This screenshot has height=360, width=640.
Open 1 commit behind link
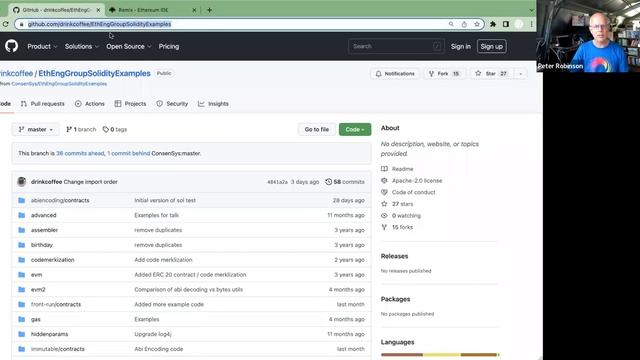coord(128,153)
